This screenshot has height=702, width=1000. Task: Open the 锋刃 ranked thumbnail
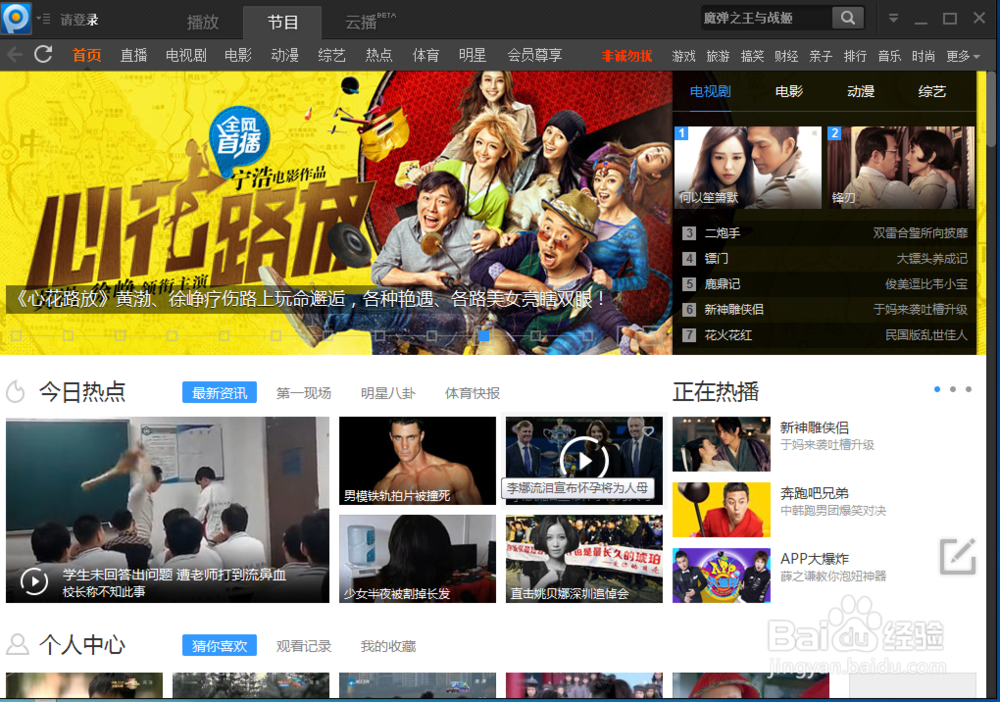(901, 167)
